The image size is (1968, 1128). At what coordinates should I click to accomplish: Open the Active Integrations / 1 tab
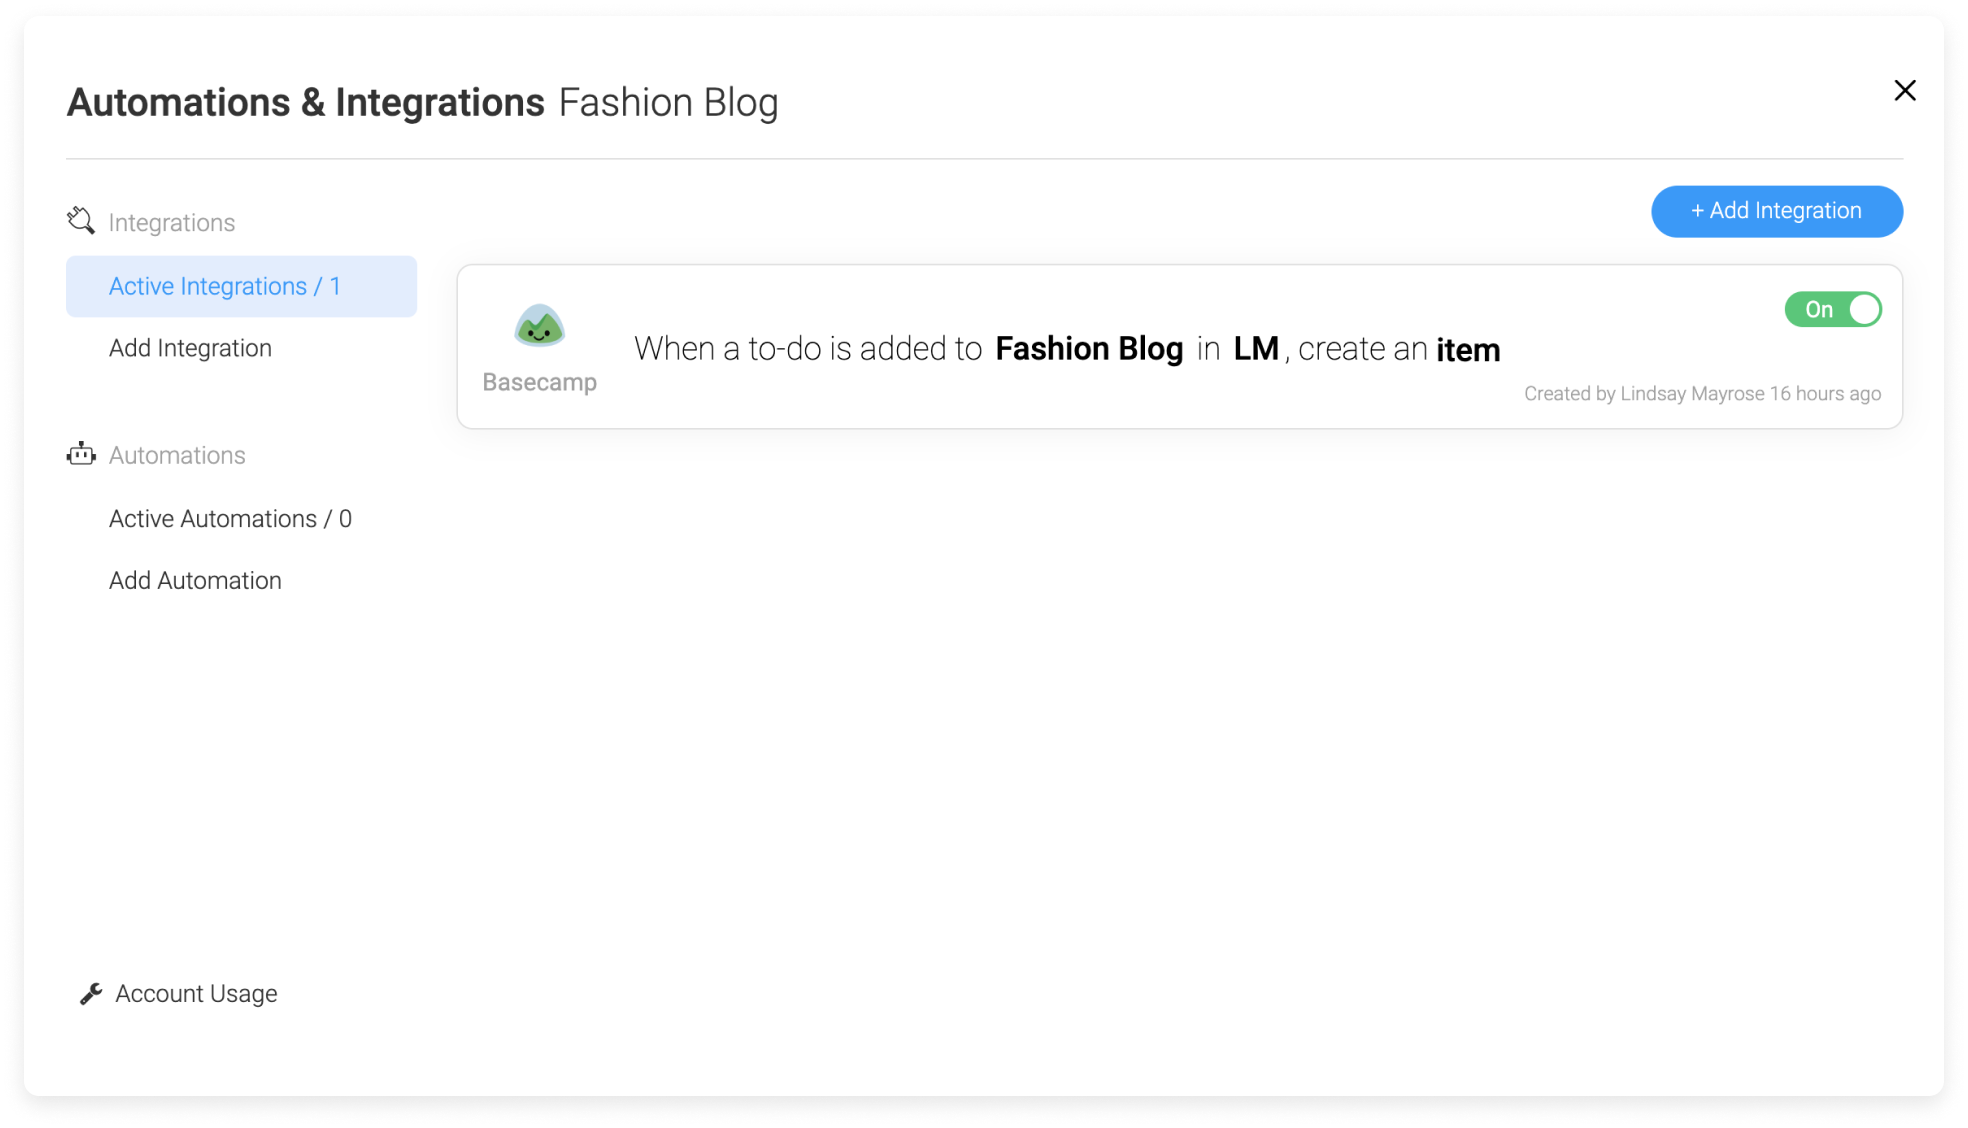pyautogui.click(x=241, y=287)
